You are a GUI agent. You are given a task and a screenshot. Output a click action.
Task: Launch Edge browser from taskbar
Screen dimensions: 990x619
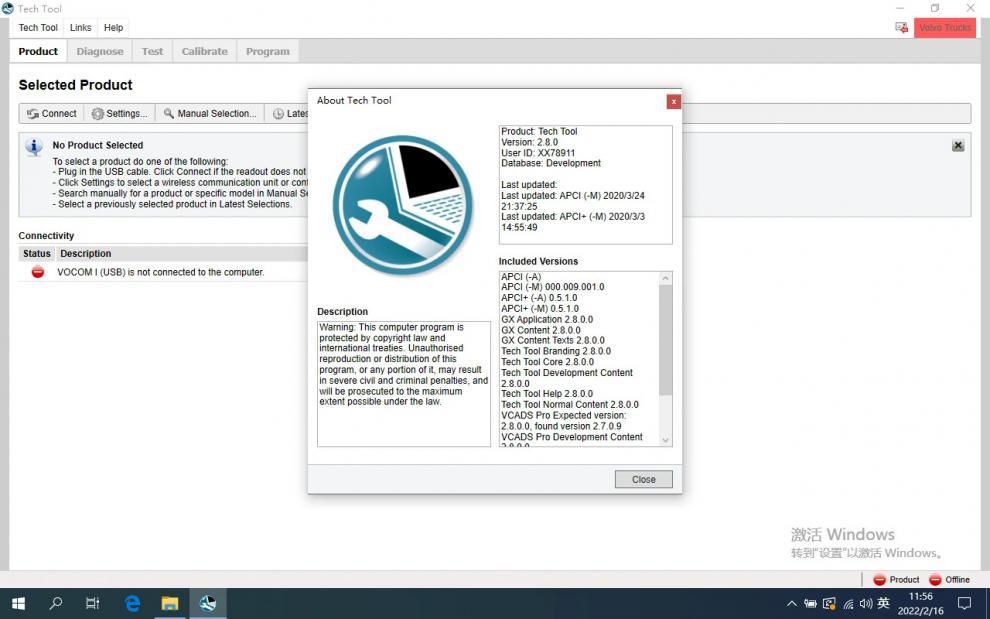[x=132, y=603]
